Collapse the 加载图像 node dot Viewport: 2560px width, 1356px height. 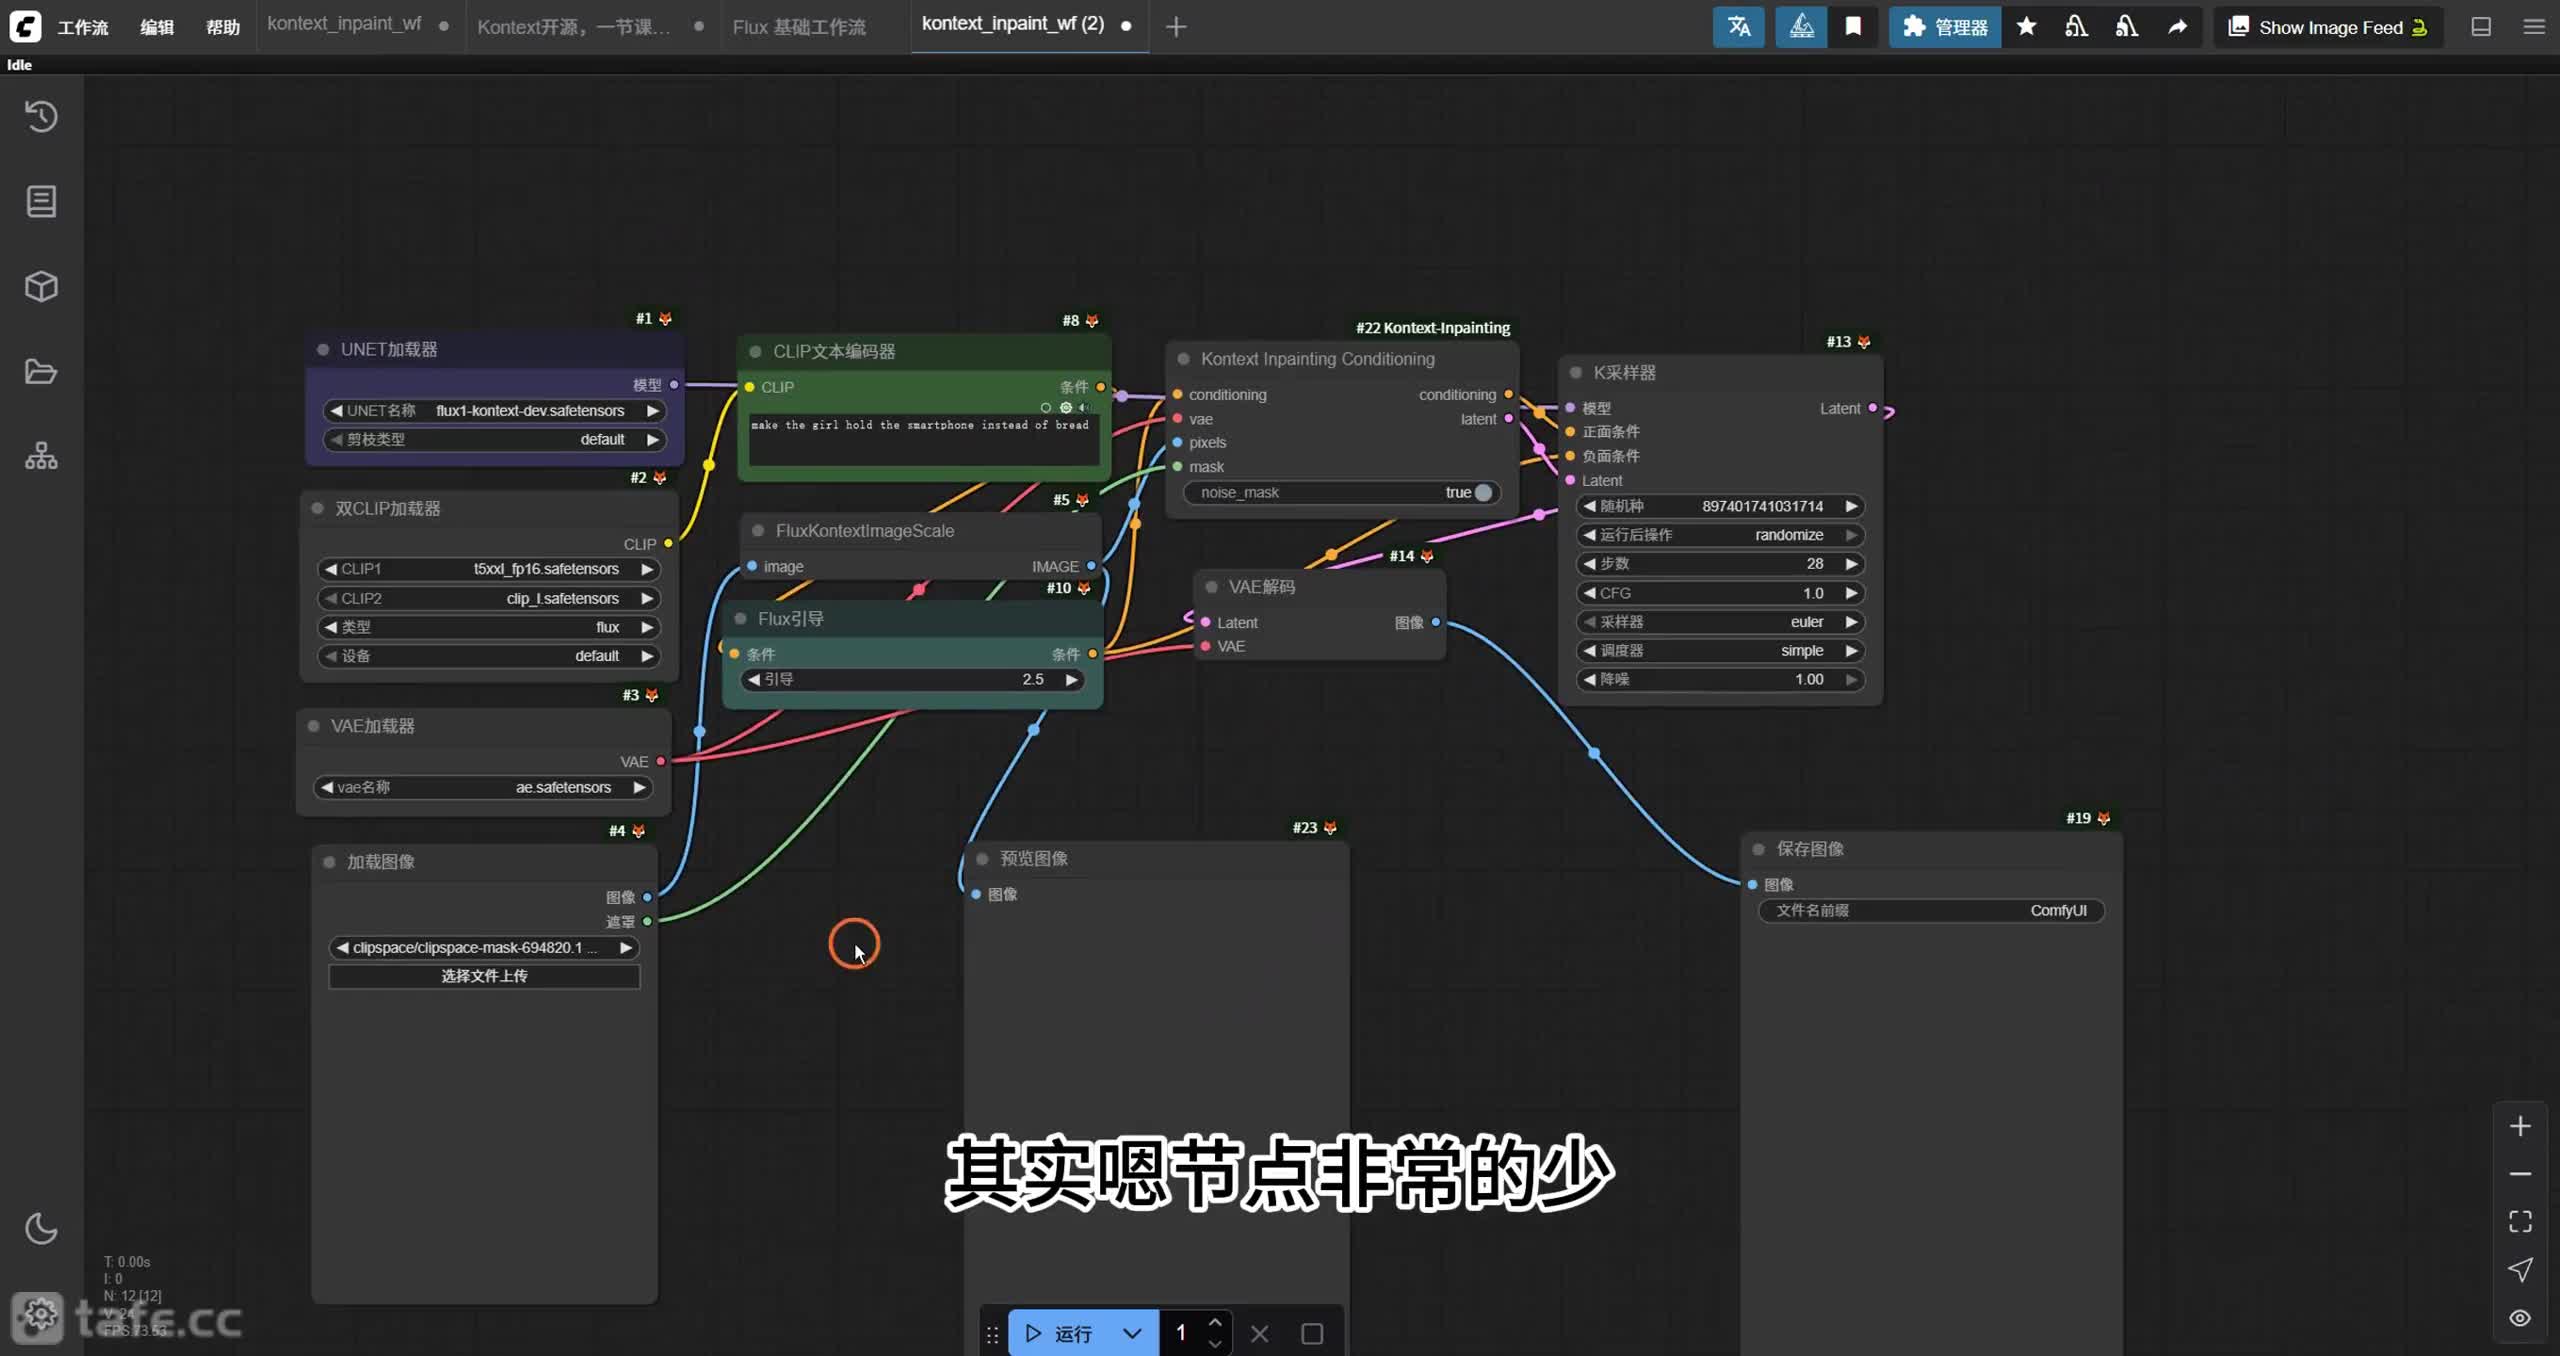pyautogui.click(x=329, y=862)
